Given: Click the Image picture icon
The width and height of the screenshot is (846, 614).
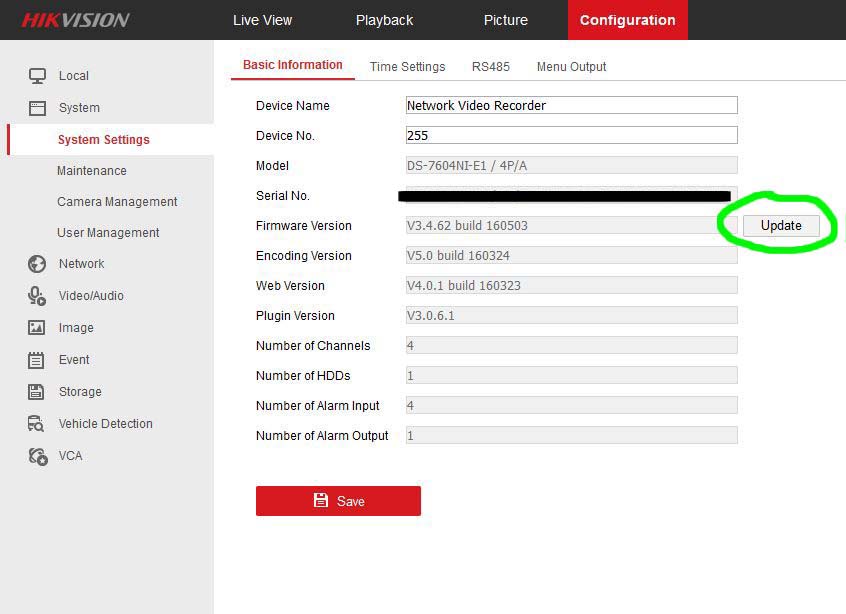Looking at the screenshot, I should coord(37,328).
